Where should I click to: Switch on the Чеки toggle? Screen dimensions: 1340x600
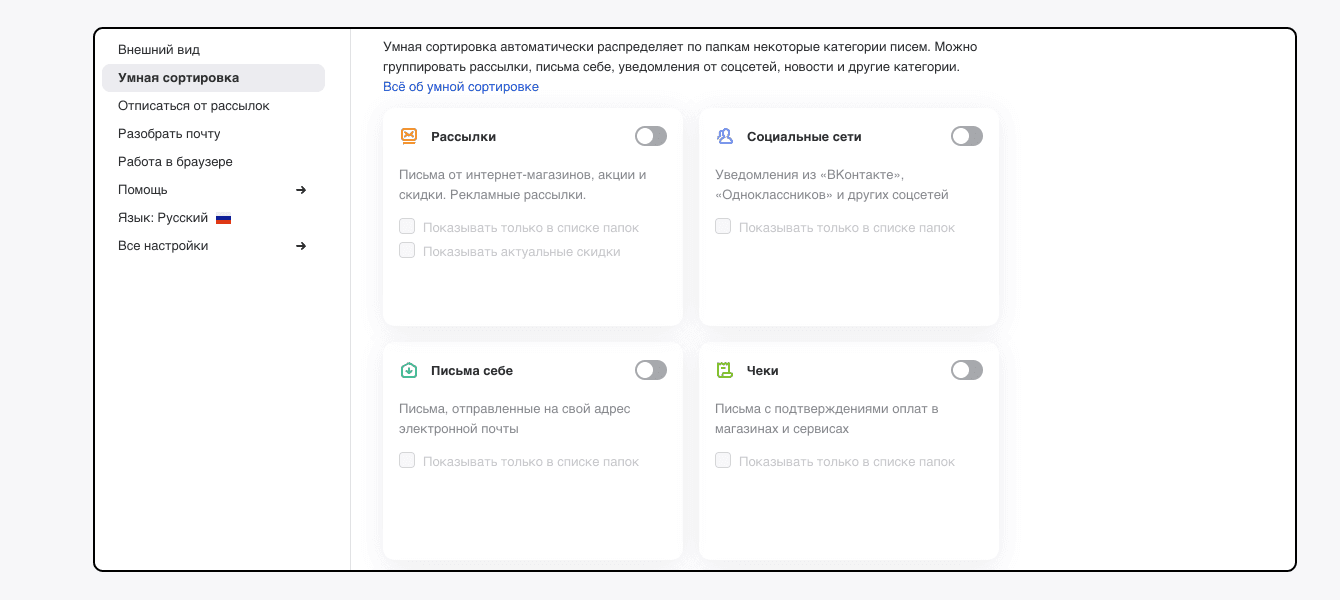[x=966, y=370]
